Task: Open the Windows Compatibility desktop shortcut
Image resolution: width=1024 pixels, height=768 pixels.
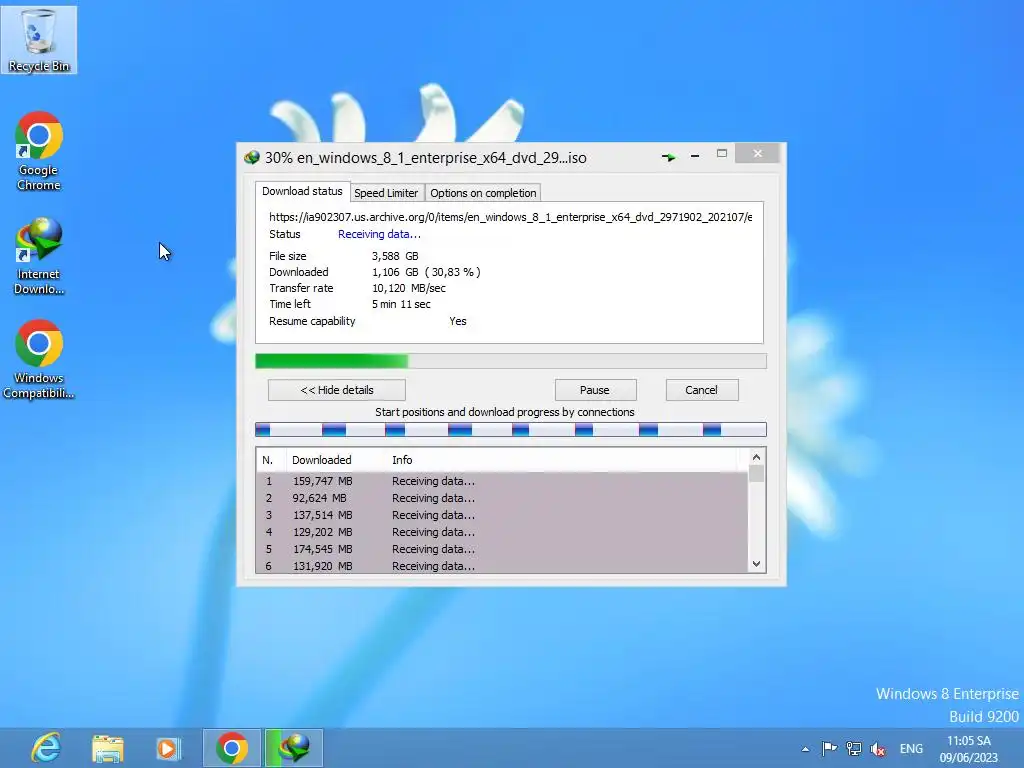Action: (39, 359)
